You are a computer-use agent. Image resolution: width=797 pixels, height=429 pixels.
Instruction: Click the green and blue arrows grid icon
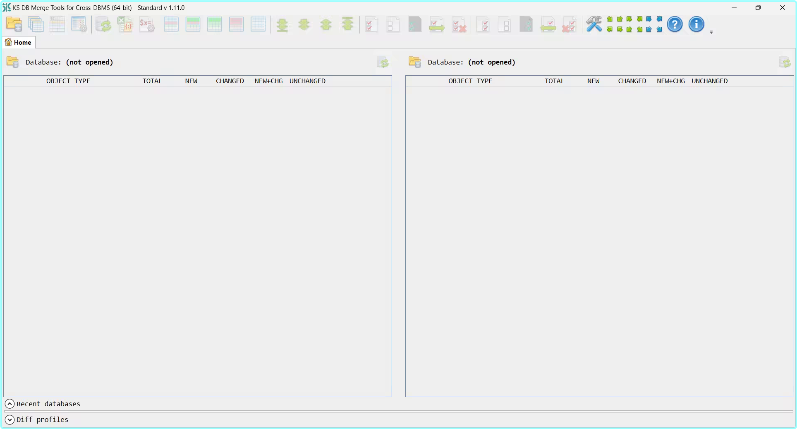click(x=635, y=24)
